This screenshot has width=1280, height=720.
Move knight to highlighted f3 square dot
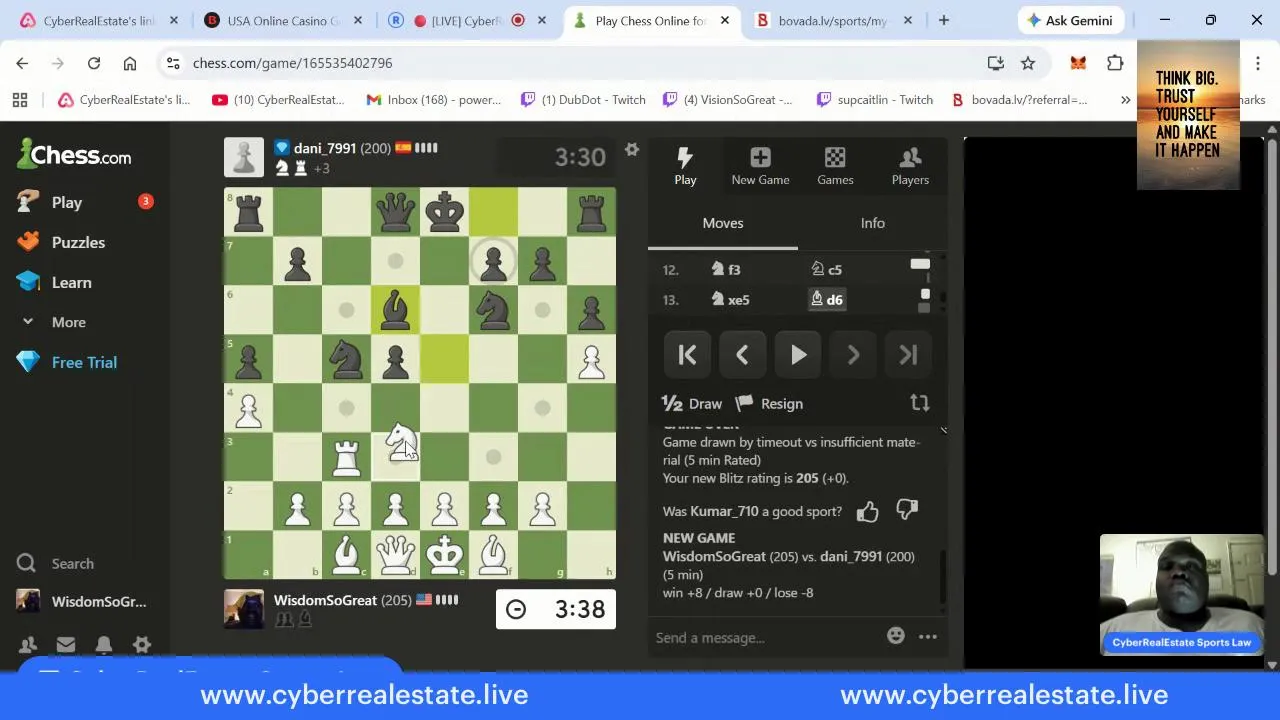(x=493, y=456)
